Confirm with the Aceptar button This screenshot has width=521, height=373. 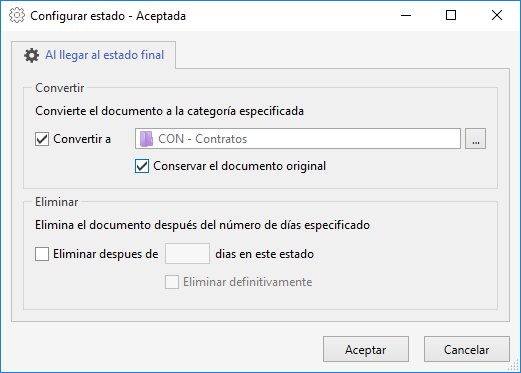pyautogui.click(x=366, y=349)
